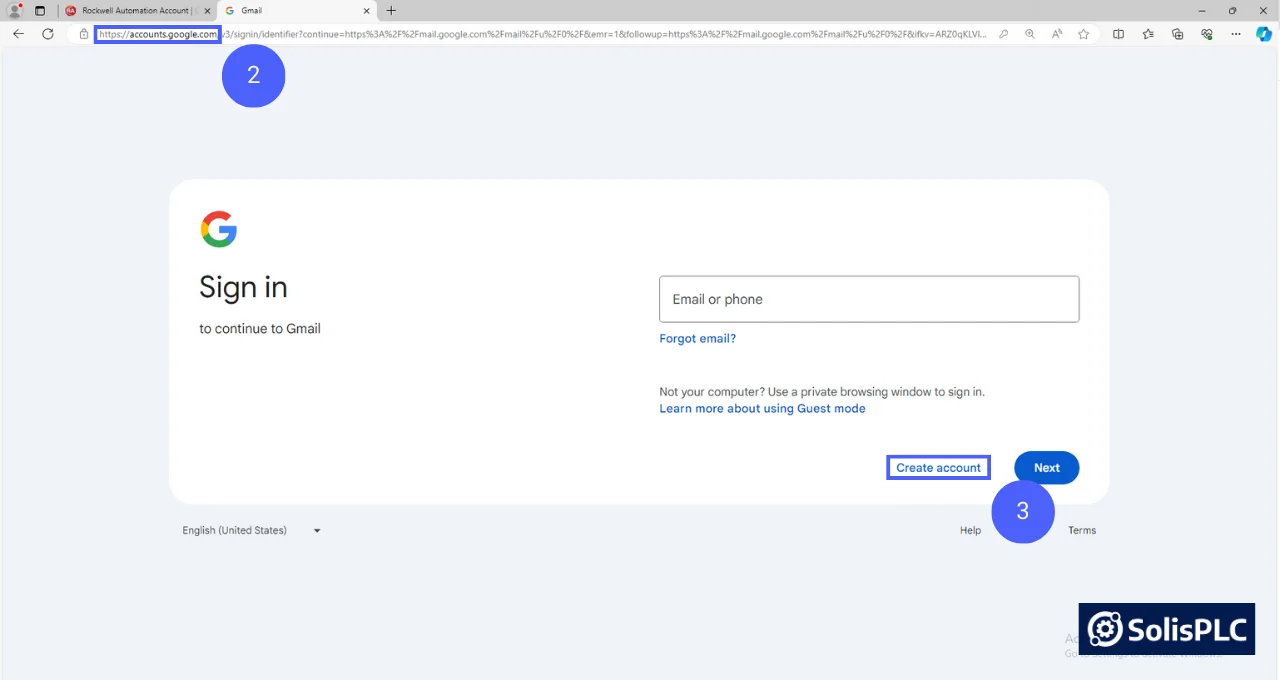Open the Collections panel
This screenshot has width=1280, height=680.
(x=1176, y=33)
